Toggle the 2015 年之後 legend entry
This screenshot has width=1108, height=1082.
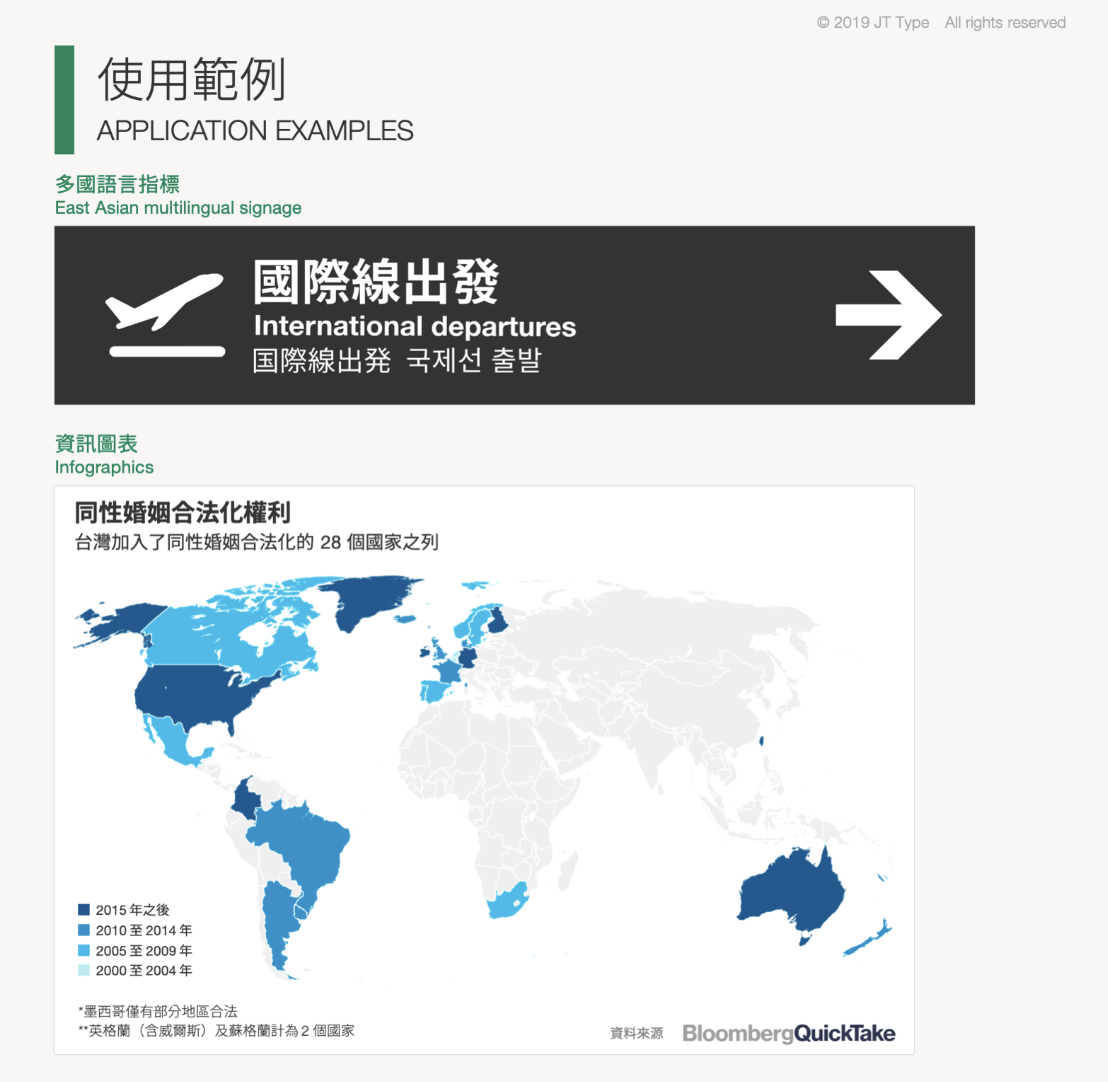pos(120,910)
